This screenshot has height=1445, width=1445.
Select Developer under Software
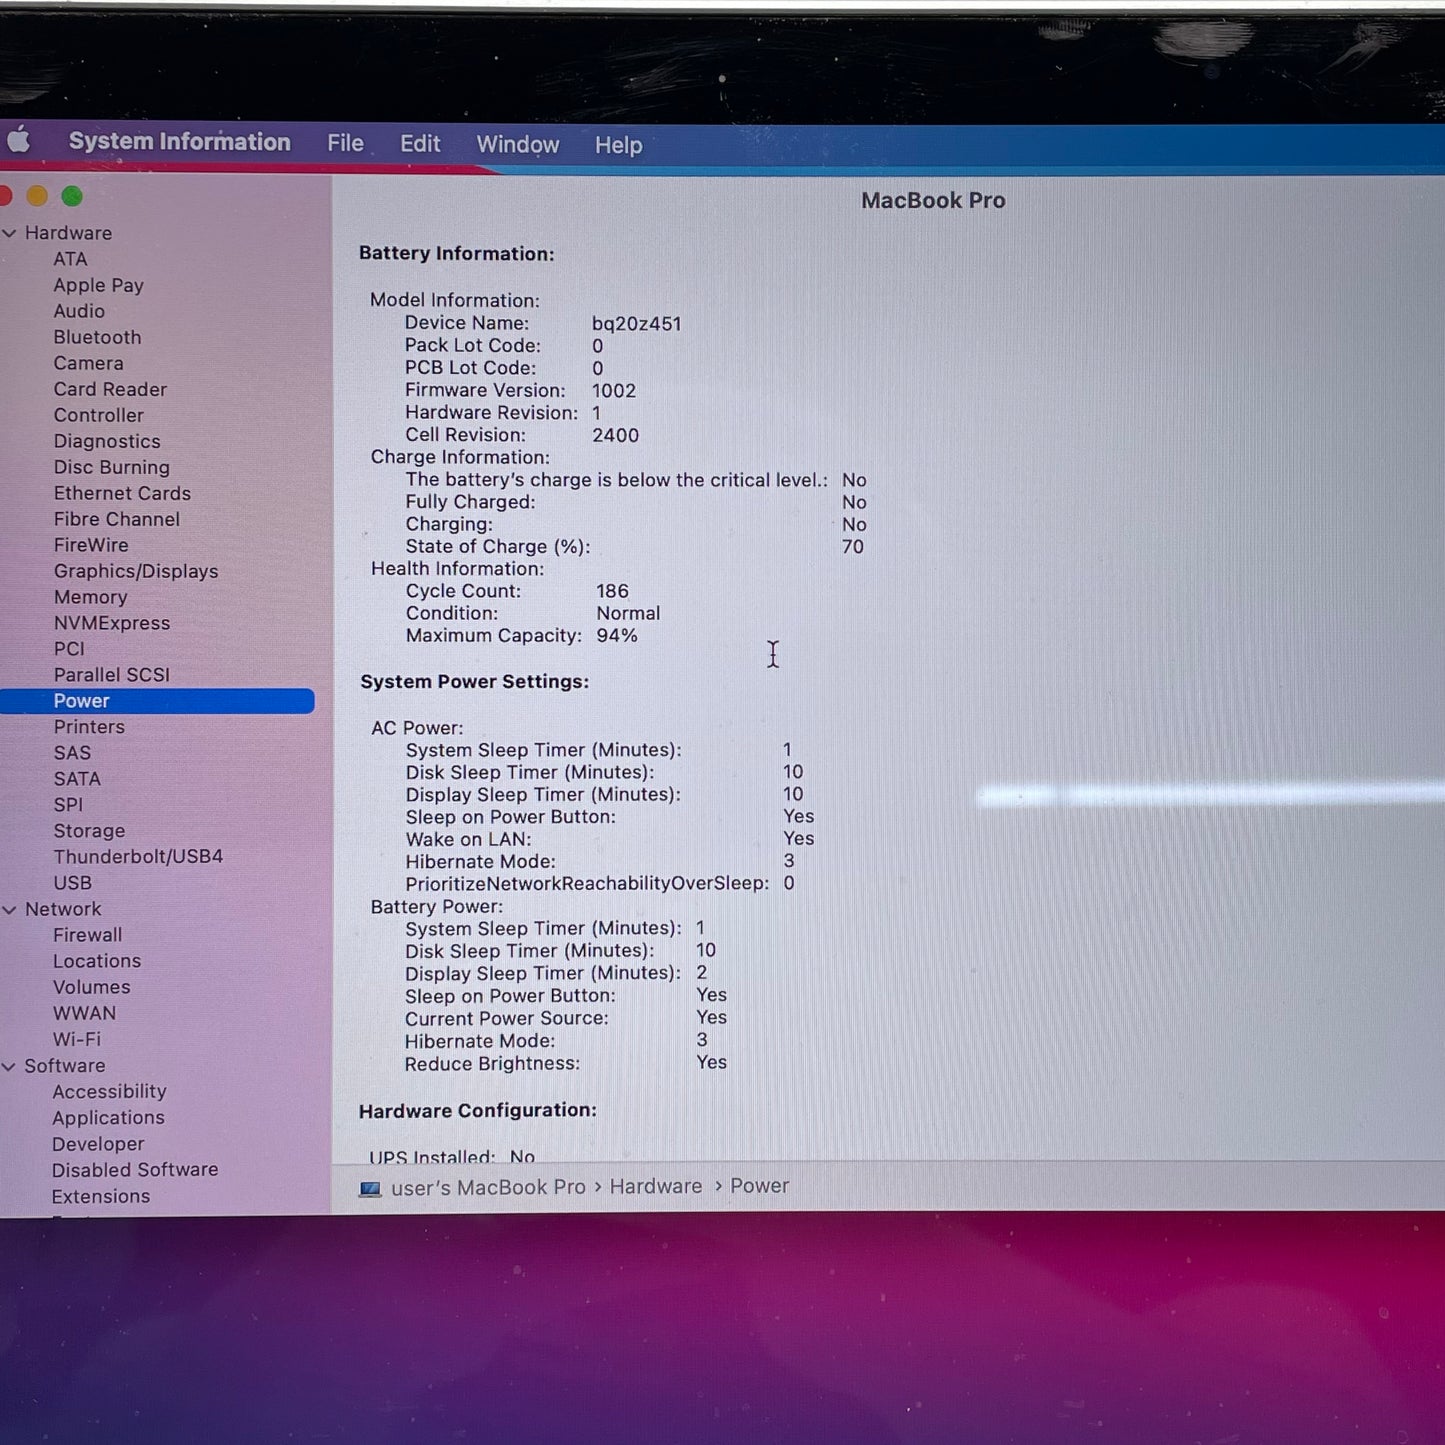[x=98, y=1144]
